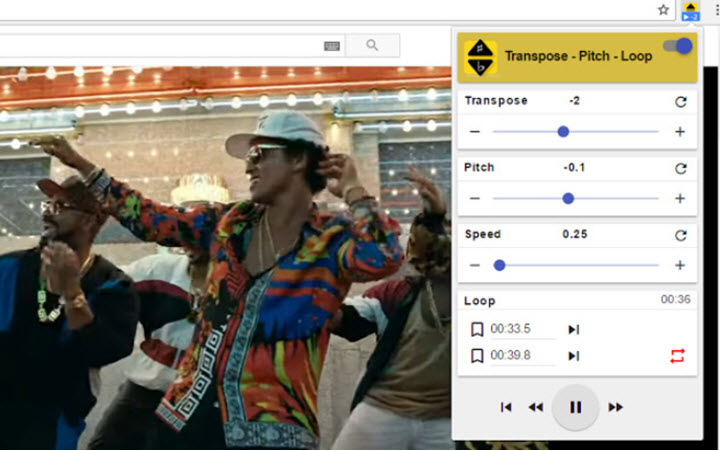
Task: Increase speed with the plus button
Action: [680, 266]
